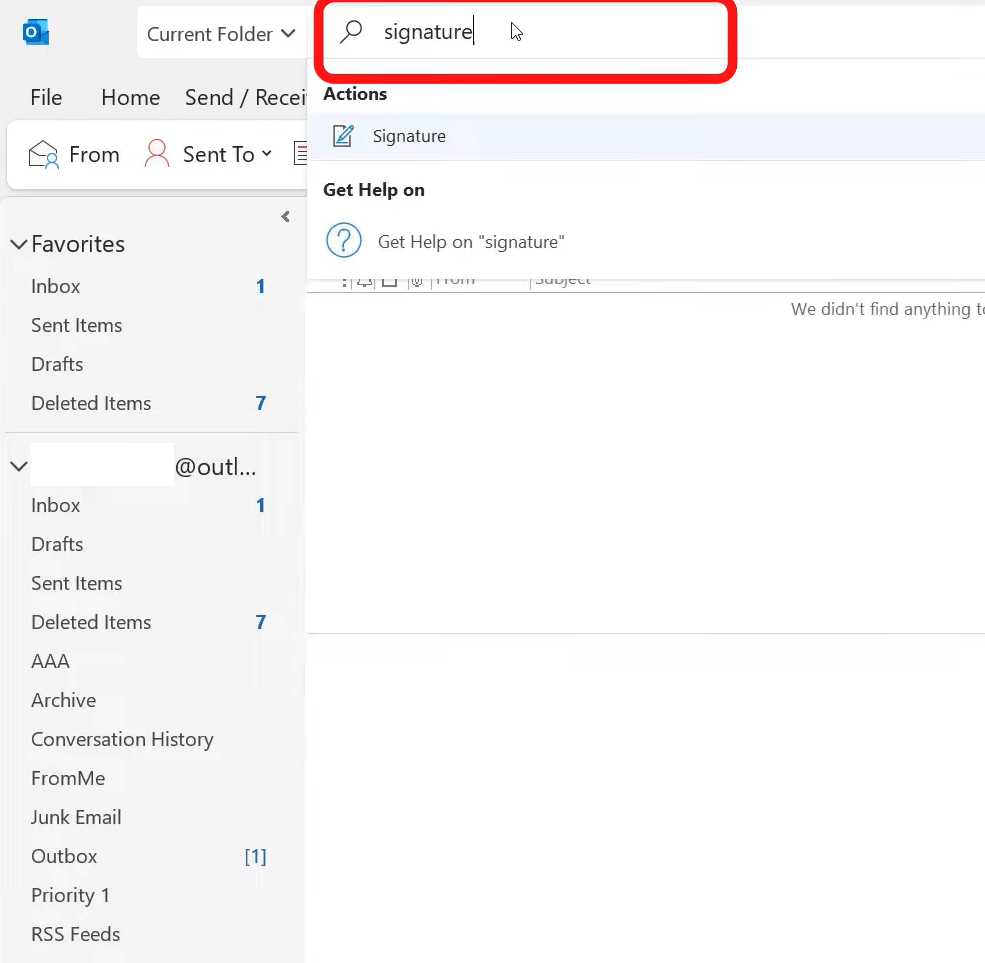Select the Signature action result

point(646,136)
